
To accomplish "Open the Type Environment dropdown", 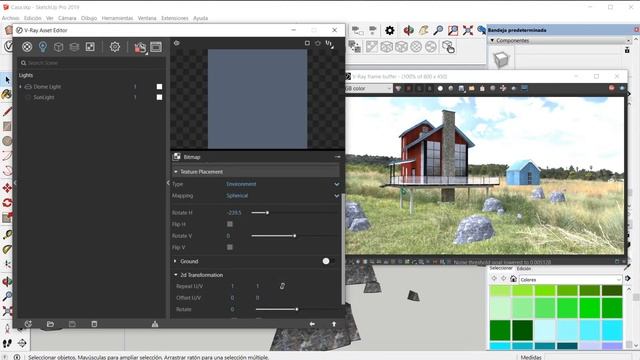I will (282, 184).
